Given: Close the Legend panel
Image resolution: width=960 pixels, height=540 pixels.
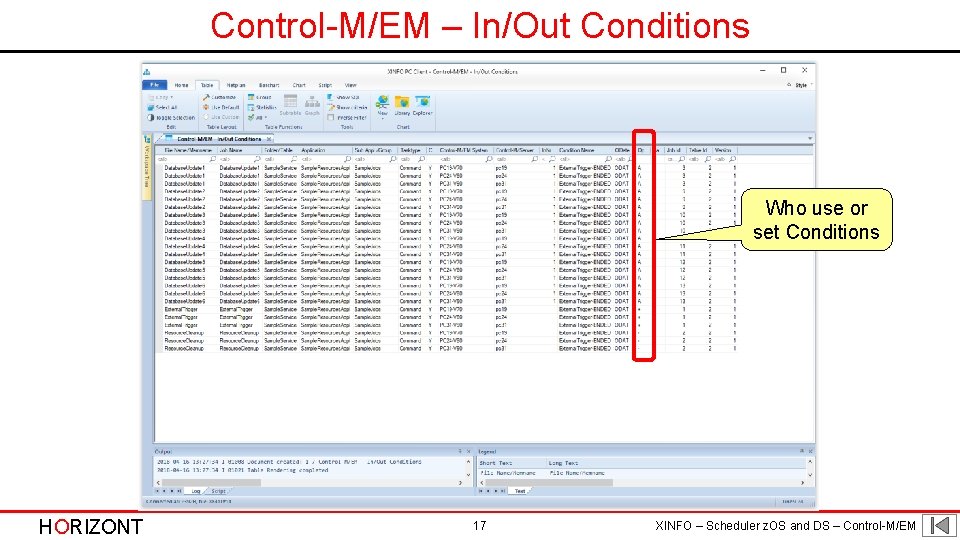Looking at the screenshot, I should (x=810, y=451).
